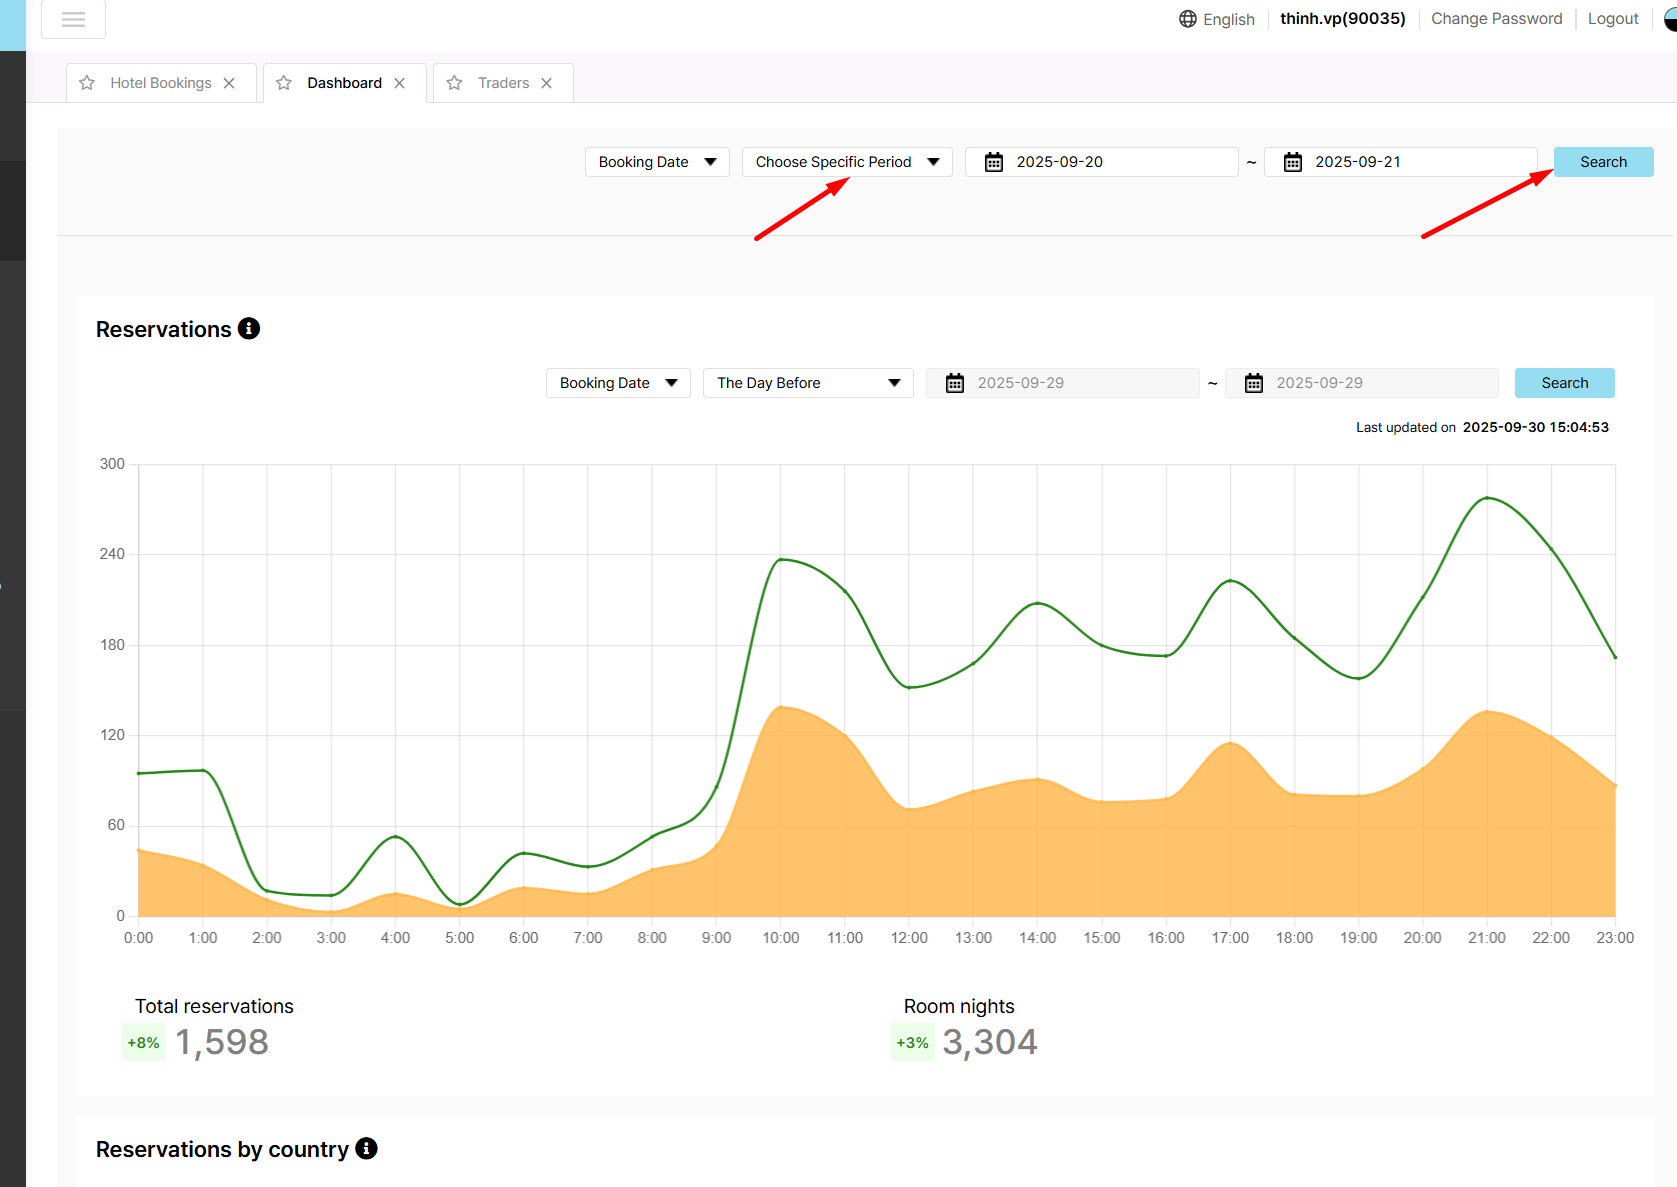
Task: Open the hamburger menu button
Action: pyautogui.click(x=73, y=19)
